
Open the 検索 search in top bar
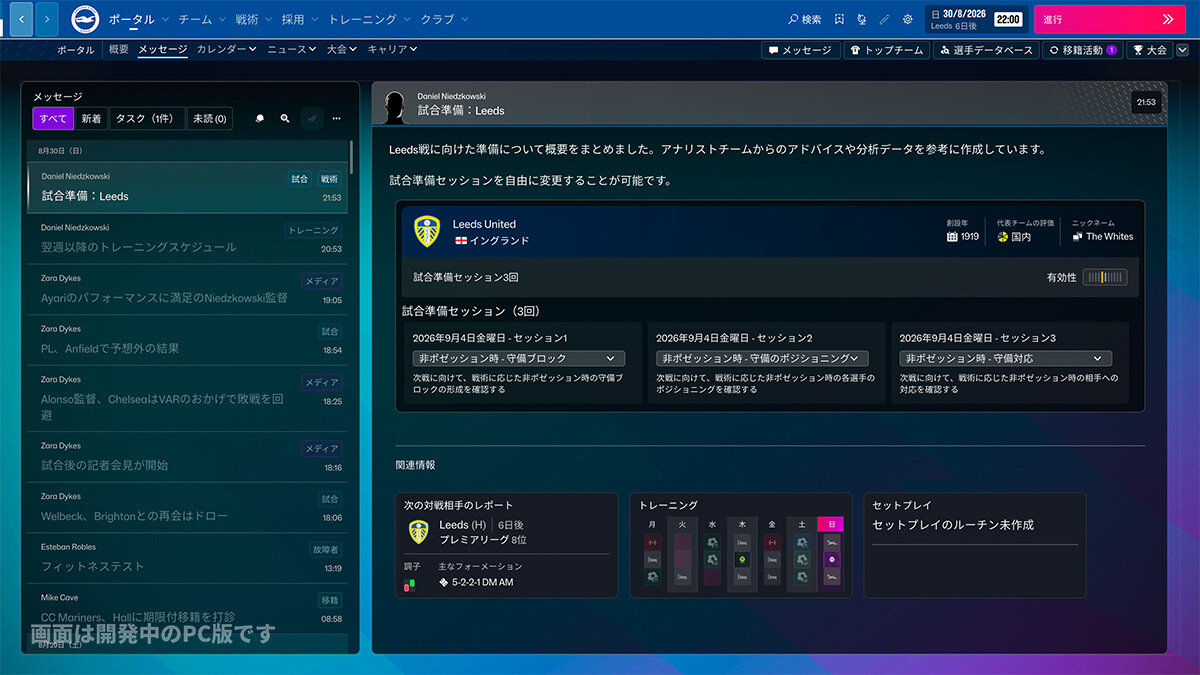pyautogui.click(x=804, y=19)
